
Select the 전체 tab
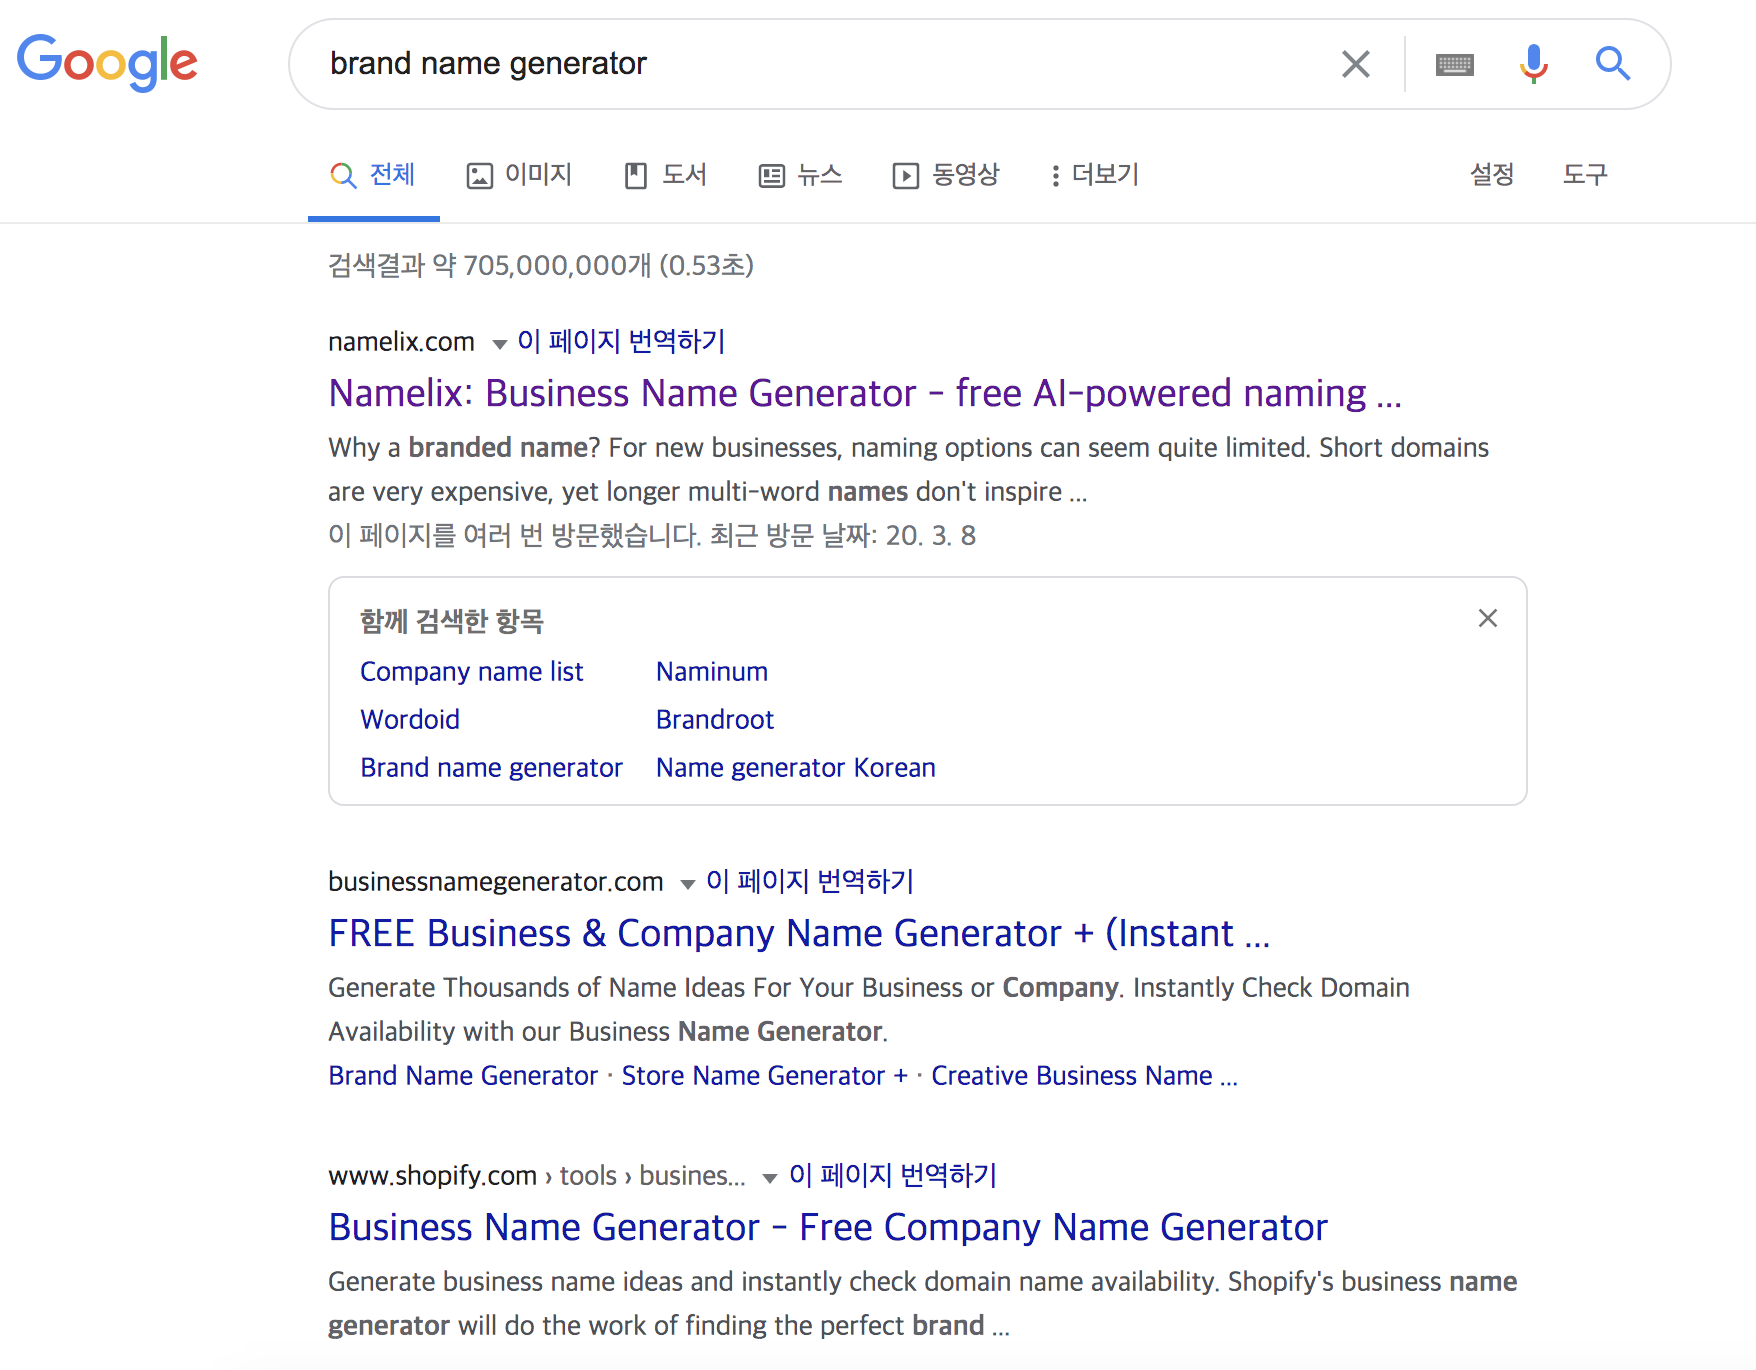coord(373,175)
